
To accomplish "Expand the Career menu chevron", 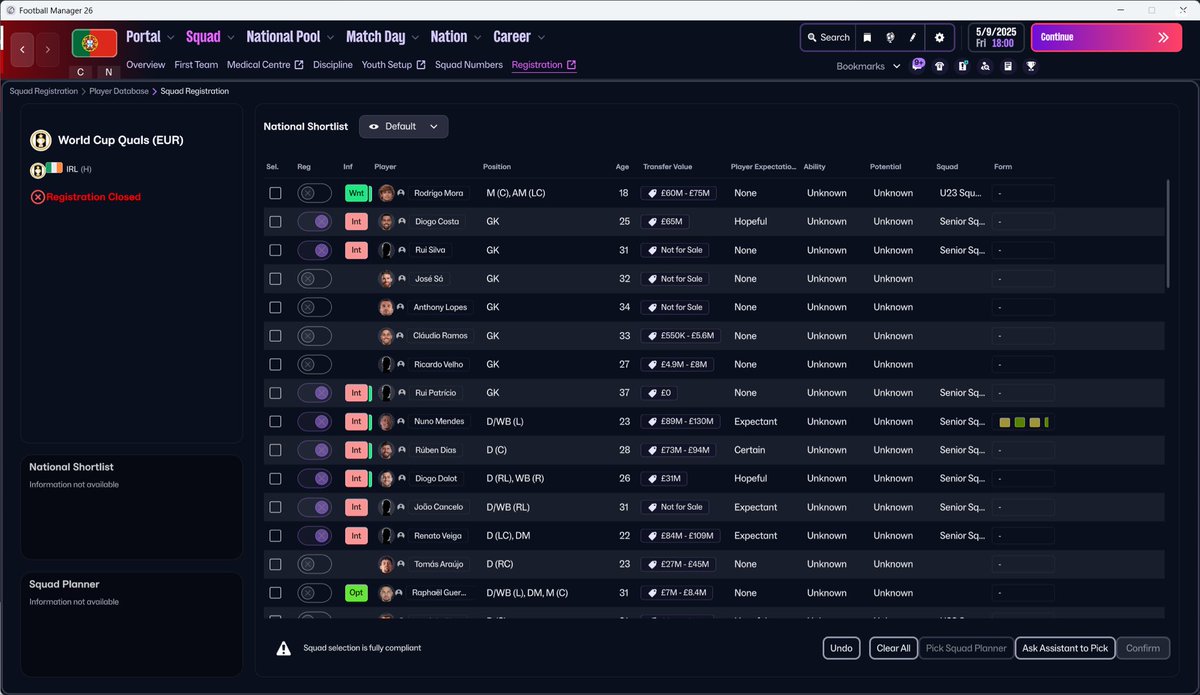I will coord(541,37).
